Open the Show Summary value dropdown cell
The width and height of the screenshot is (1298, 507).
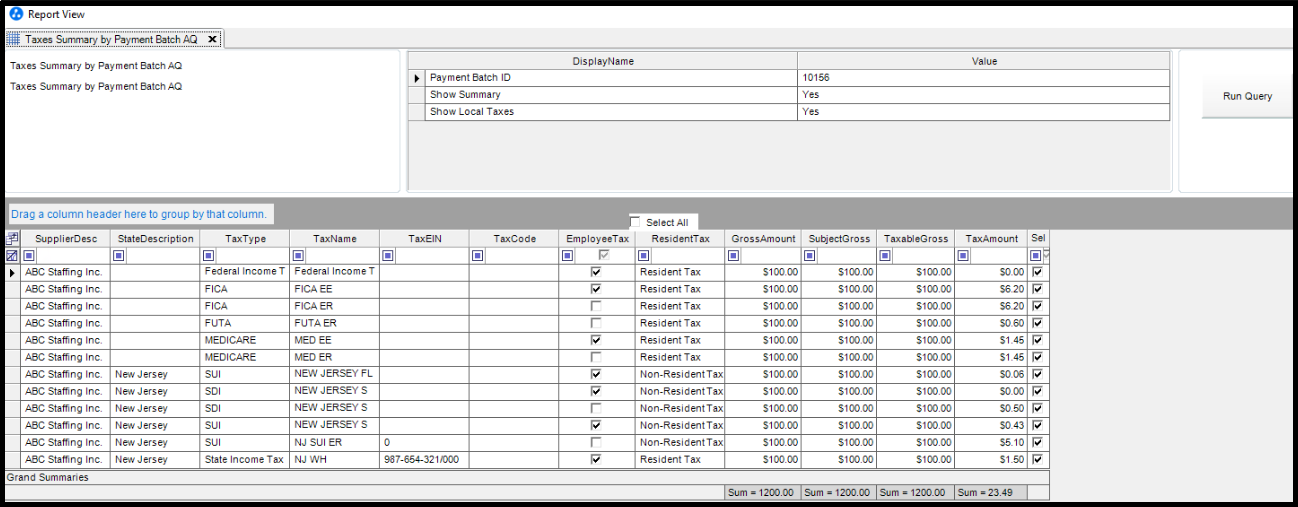(982, 95)
